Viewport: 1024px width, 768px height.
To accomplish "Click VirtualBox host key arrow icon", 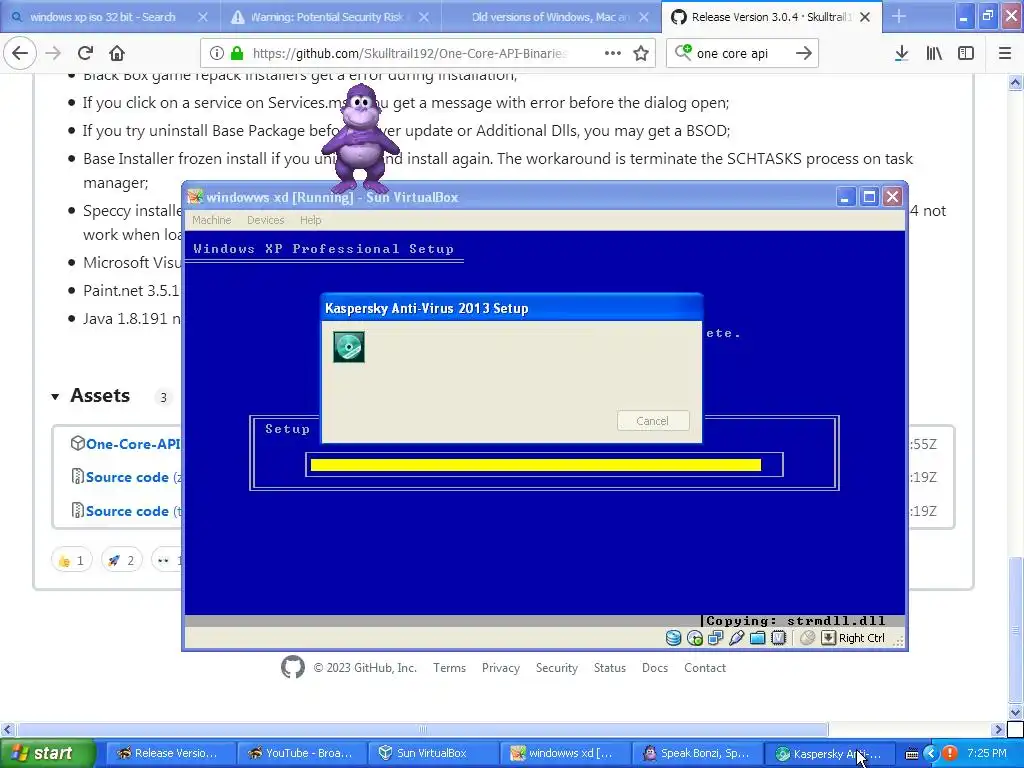I will tap(828, 638).
